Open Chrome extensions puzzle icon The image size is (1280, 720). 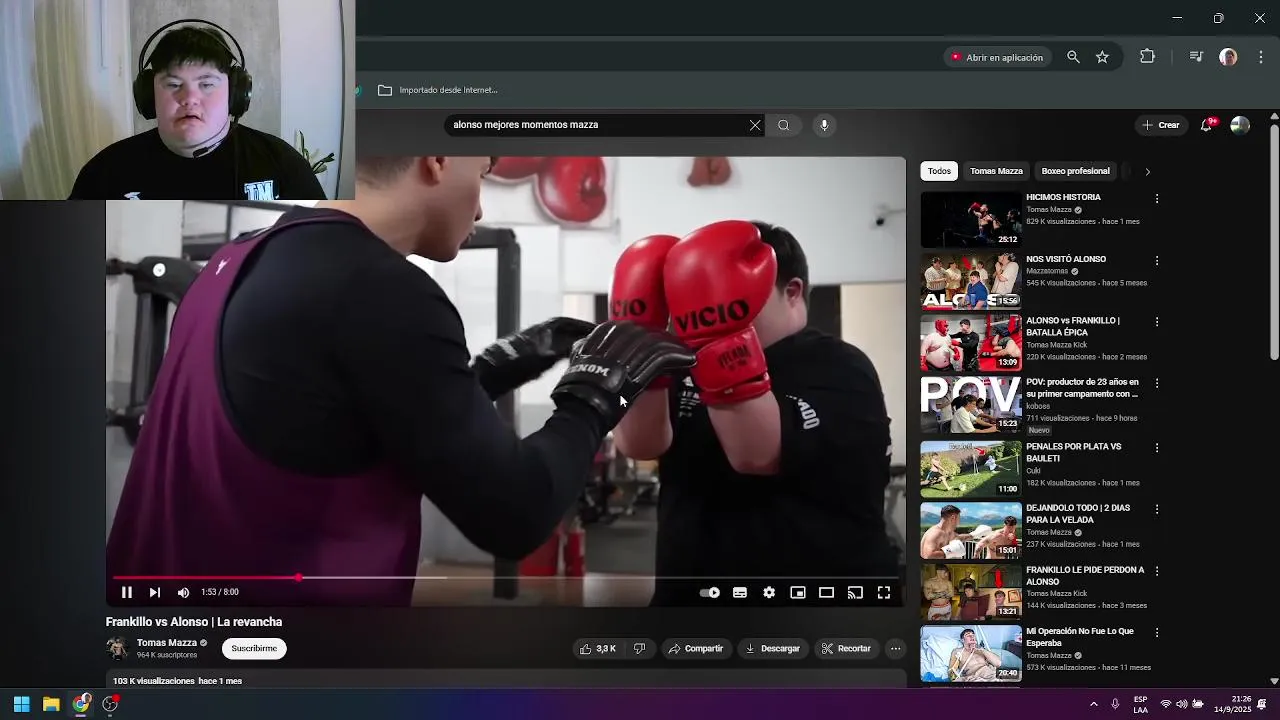[x=1147, y=57]
